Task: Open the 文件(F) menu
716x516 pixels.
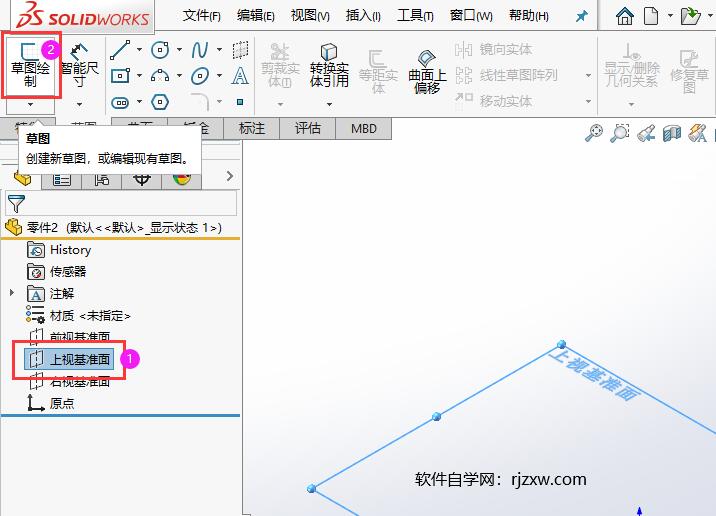Action: pos(201,16)
